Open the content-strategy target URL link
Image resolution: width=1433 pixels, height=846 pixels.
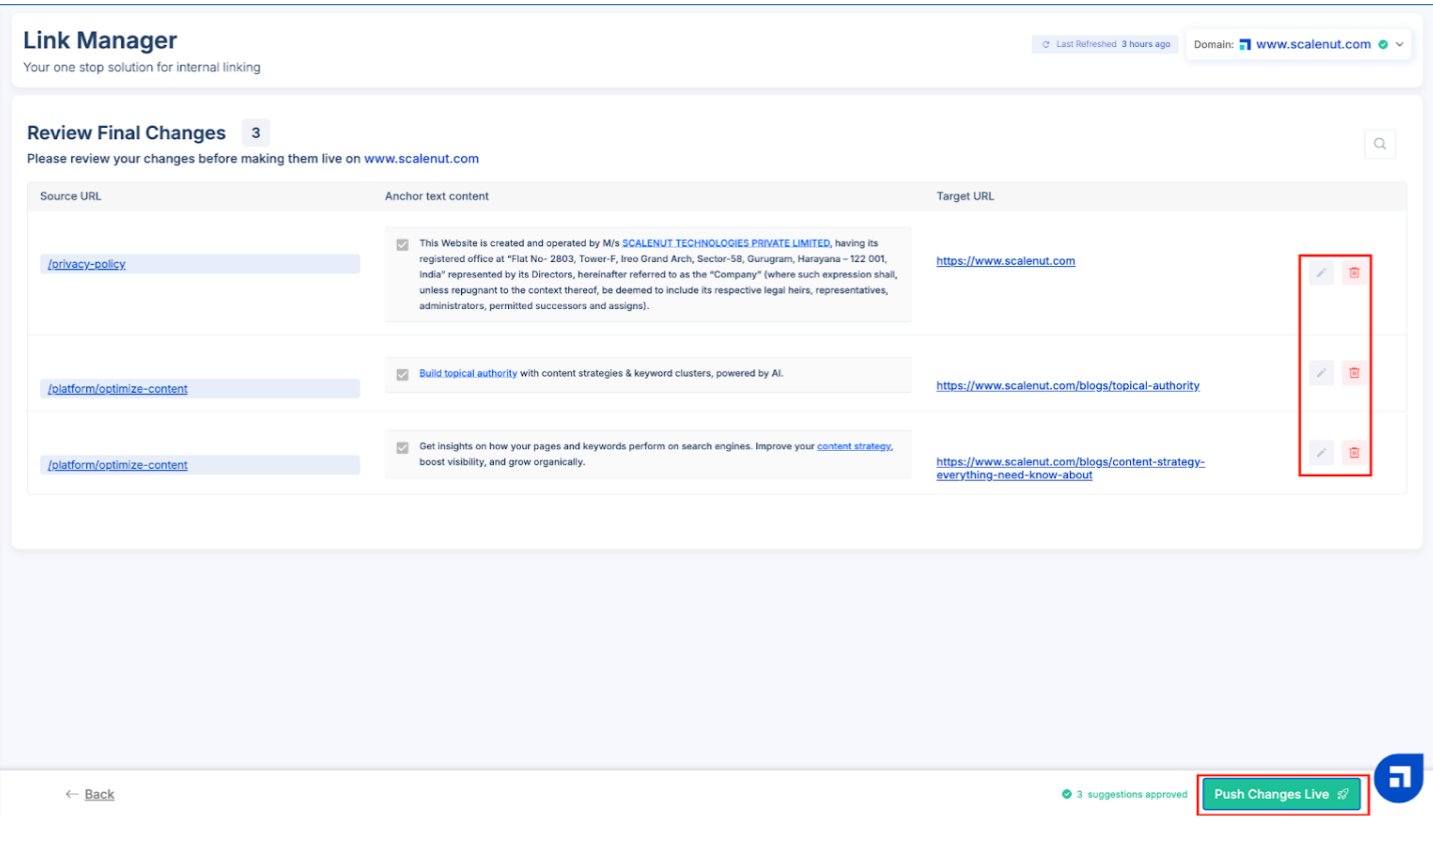tap(1069, 462)
